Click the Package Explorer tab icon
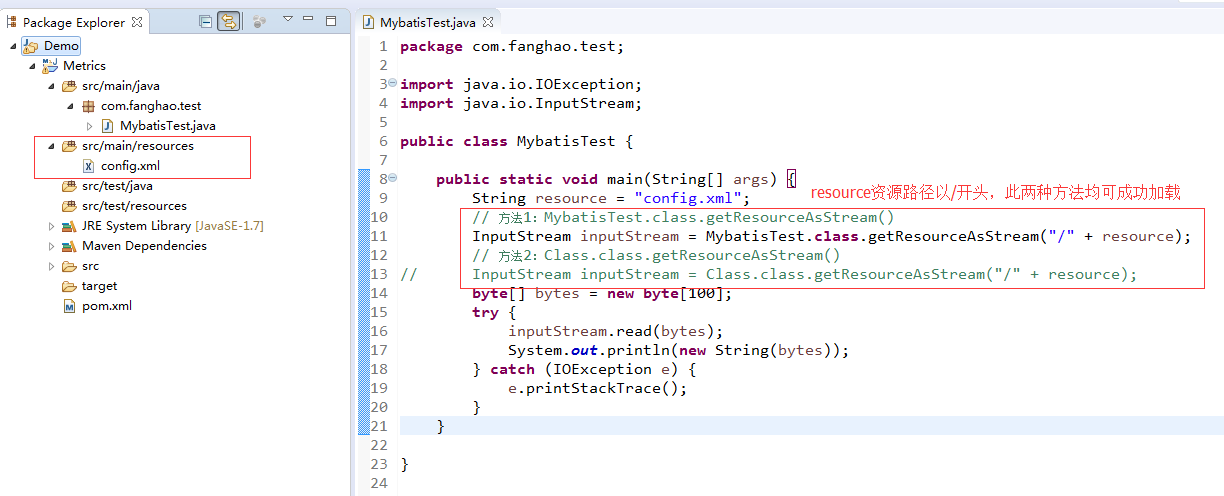This screenshot has width=1224, height=496. (x=13, y=21)
